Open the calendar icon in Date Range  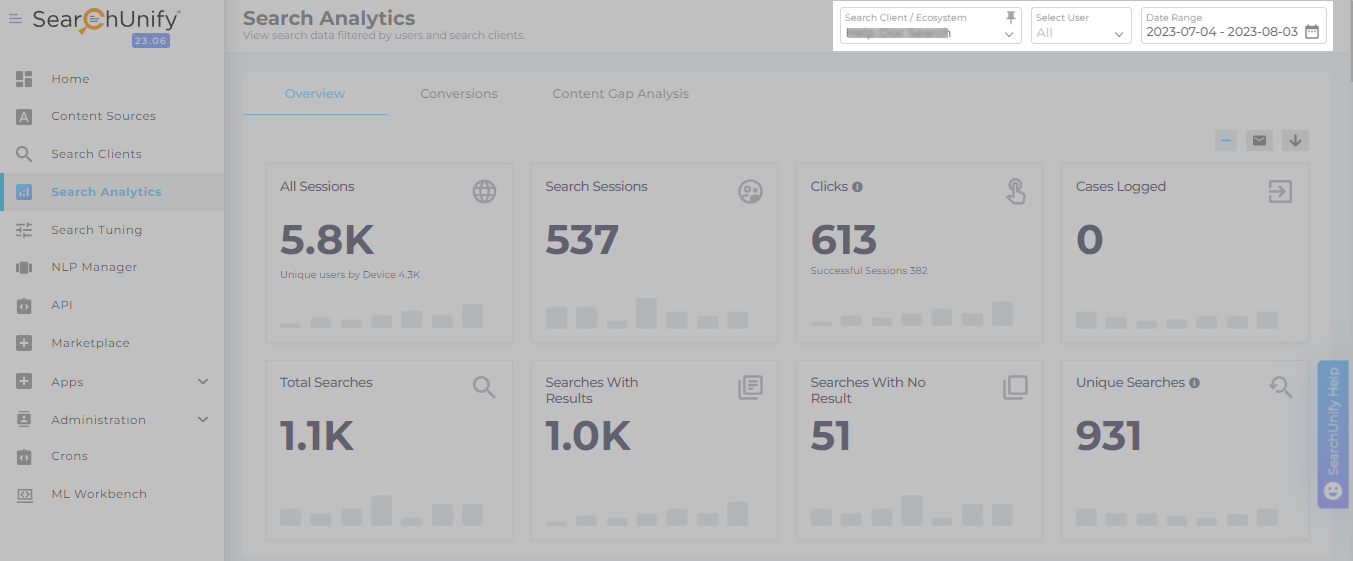coord(1312,32)
